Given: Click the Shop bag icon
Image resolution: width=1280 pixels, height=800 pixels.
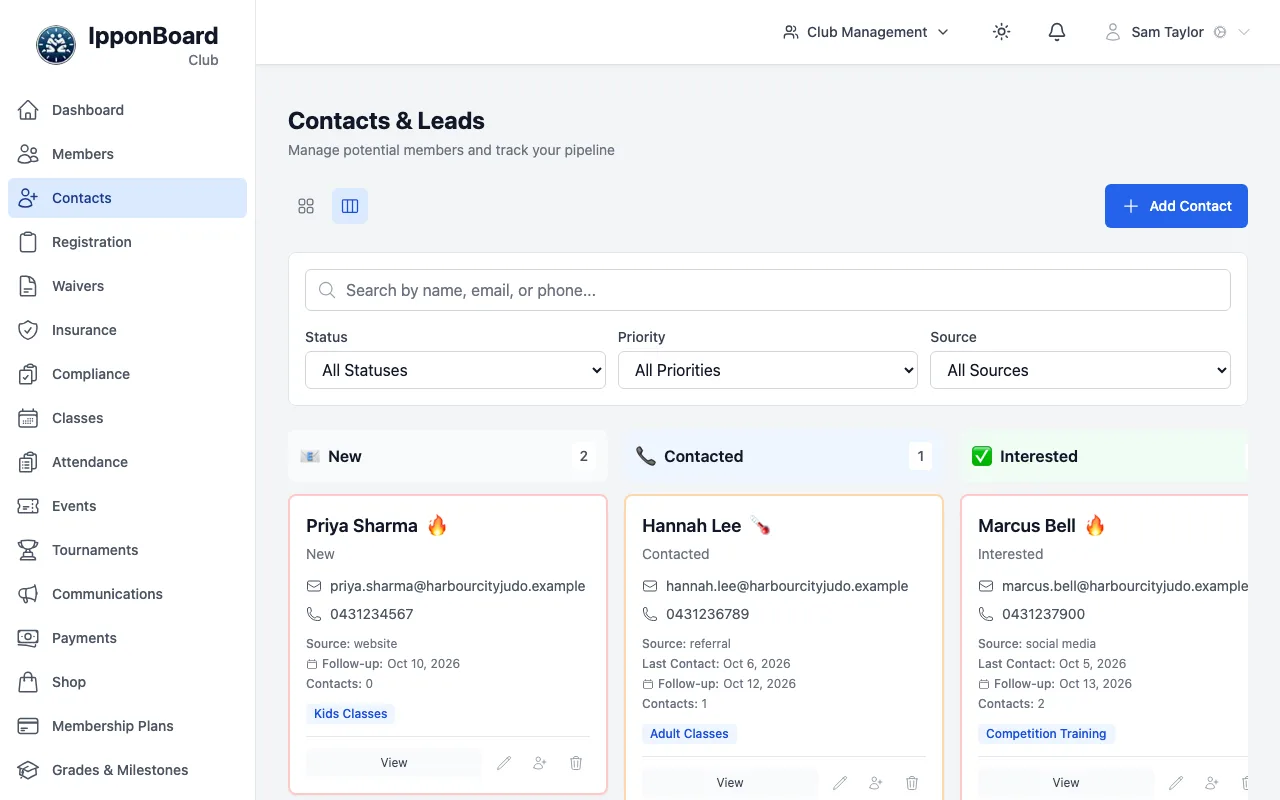Looking at the screenshot, I should [28, 682].
